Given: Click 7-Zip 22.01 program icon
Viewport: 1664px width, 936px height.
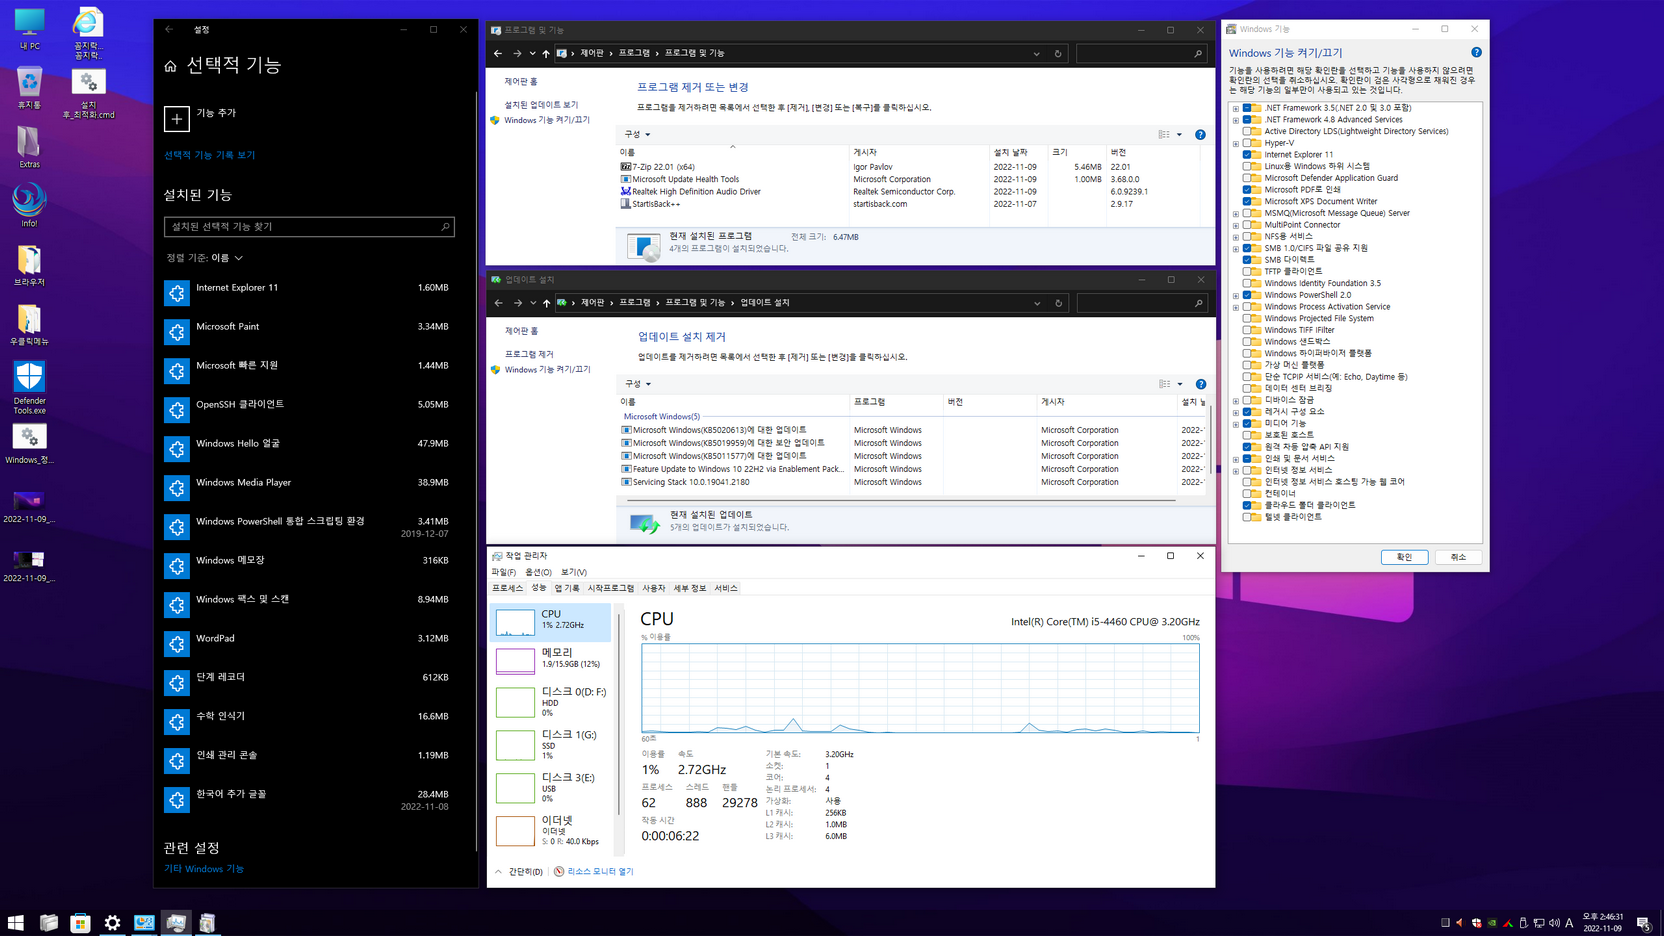Looking at the screenshot, I should [x=626, y=167].
